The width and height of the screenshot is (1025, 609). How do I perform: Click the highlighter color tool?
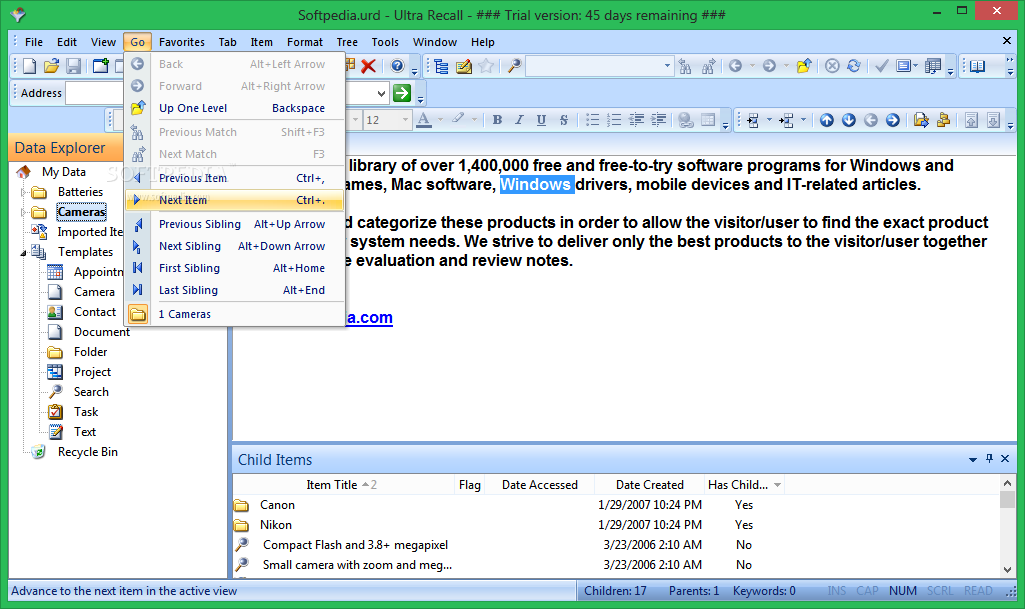459,120
